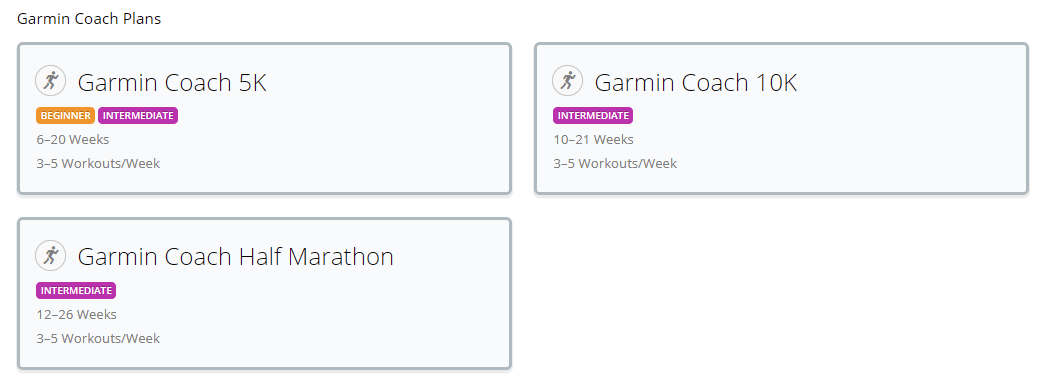This screenshot has width=1044, height=383.
Task: Click the 10–21 Weeks text in 10K card
Action: 593,139
